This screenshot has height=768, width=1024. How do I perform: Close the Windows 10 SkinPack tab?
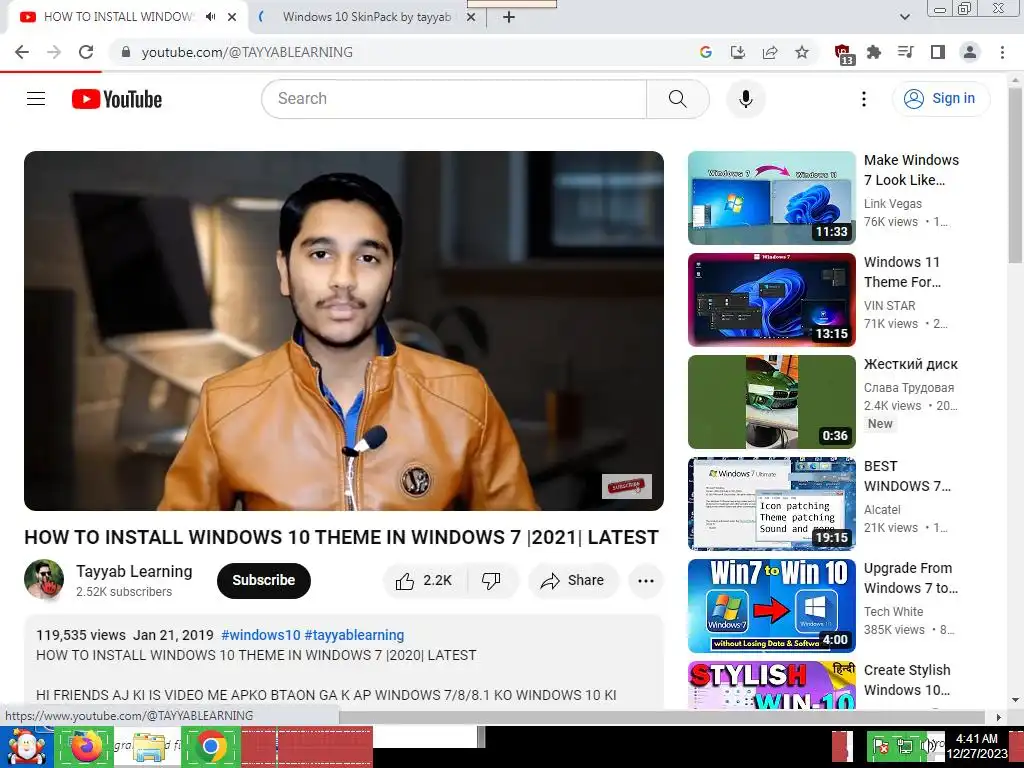(470, 17)
